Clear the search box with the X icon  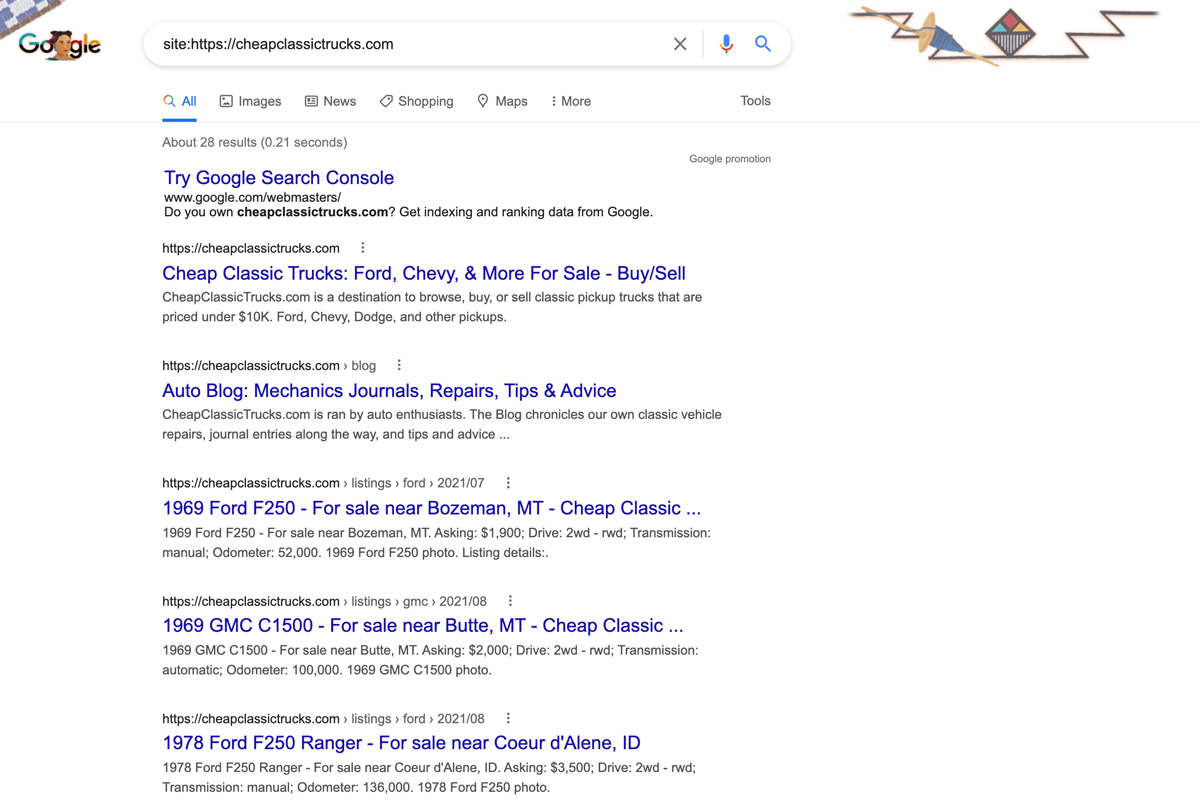coord(680,44)
